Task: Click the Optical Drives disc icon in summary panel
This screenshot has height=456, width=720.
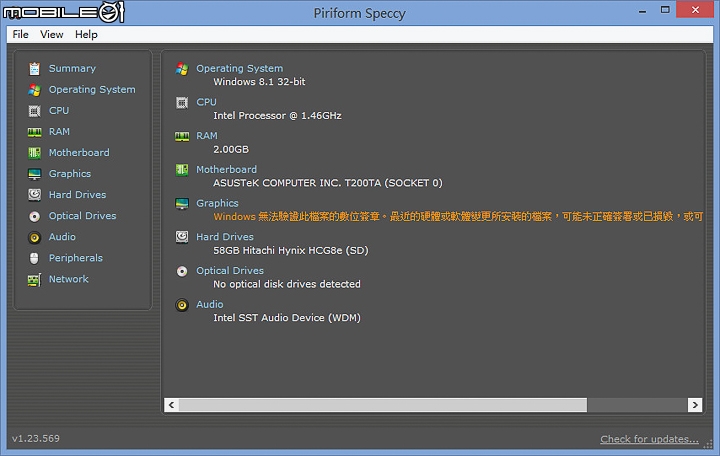Action: point(182,271)
